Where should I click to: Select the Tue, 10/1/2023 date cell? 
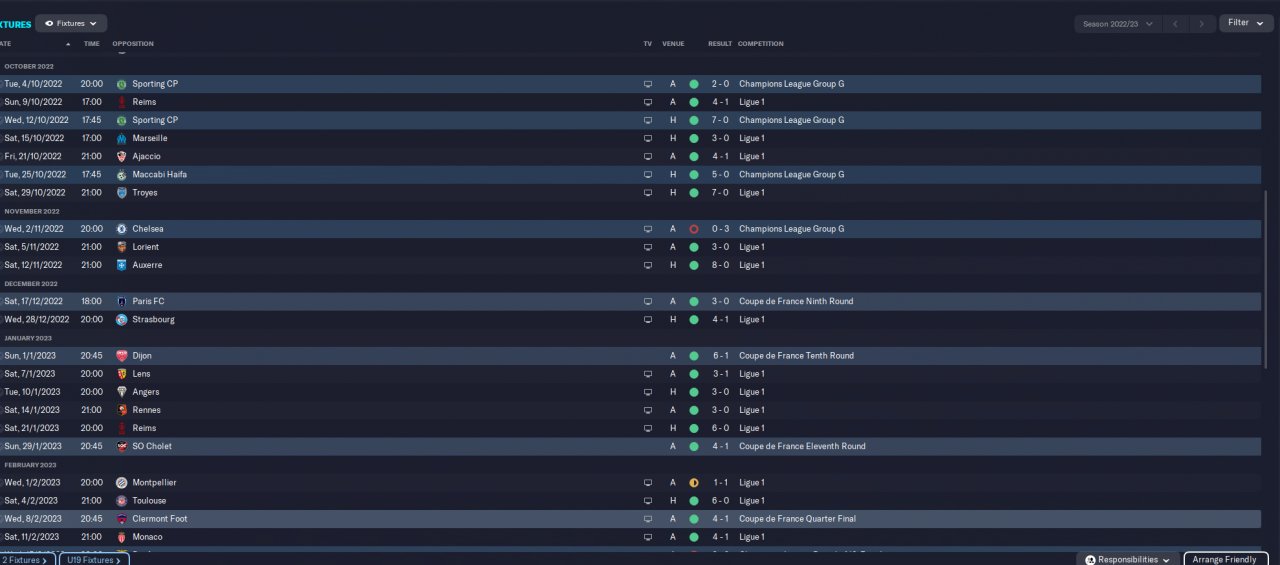coord(32,392)
